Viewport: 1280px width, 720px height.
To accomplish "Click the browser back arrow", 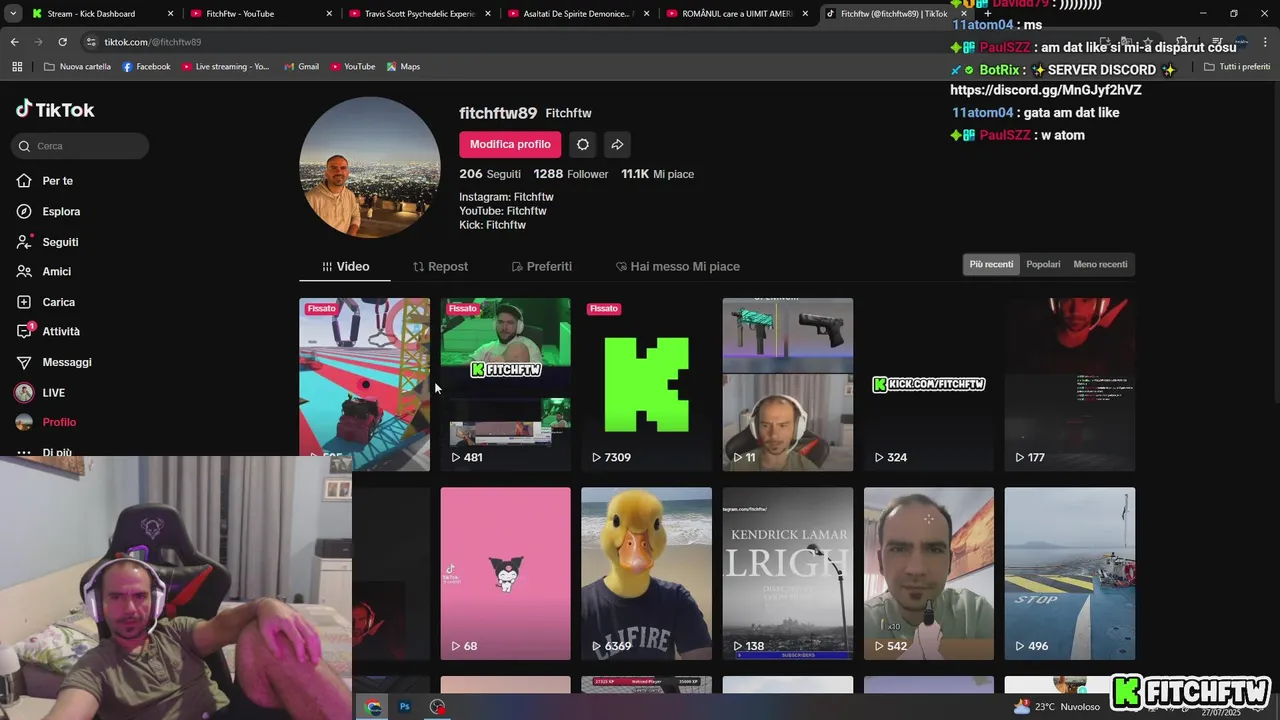I will [14, 42].
